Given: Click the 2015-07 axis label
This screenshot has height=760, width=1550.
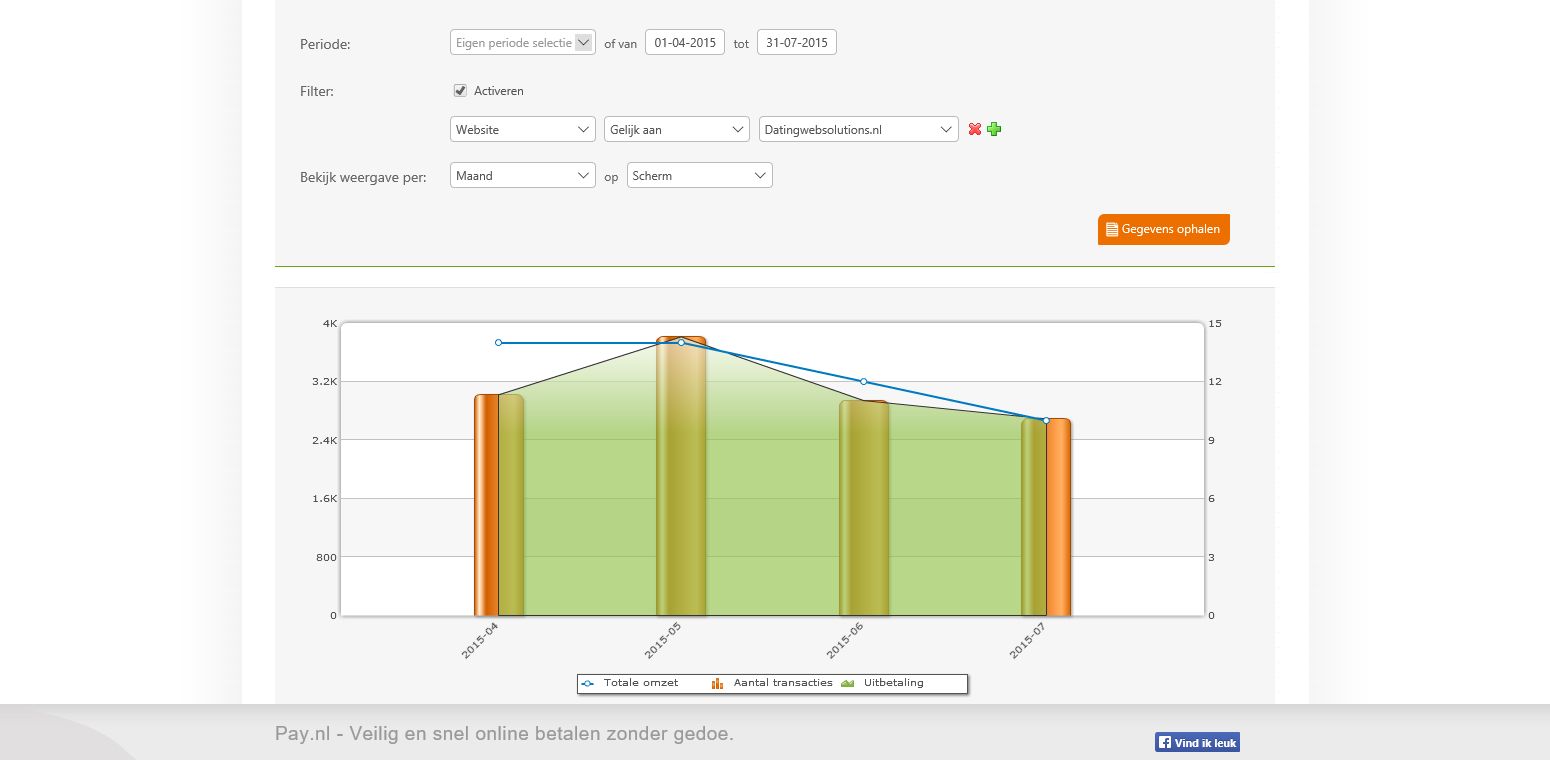Looking at the screenshot, I should pyautogui.click(x=1028, y=640).
